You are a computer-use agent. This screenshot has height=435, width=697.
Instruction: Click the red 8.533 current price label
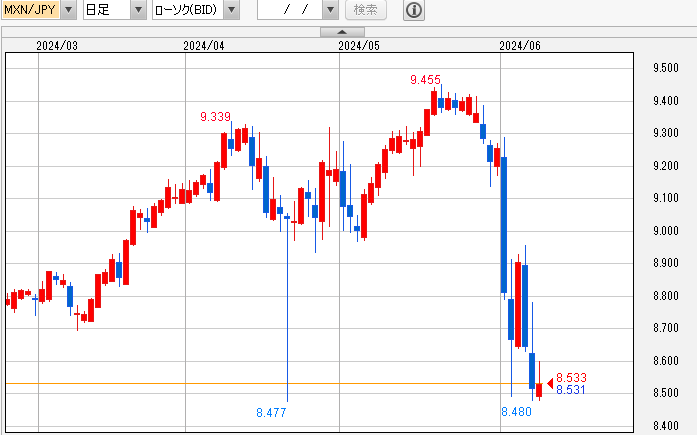[x=572, y=378]
